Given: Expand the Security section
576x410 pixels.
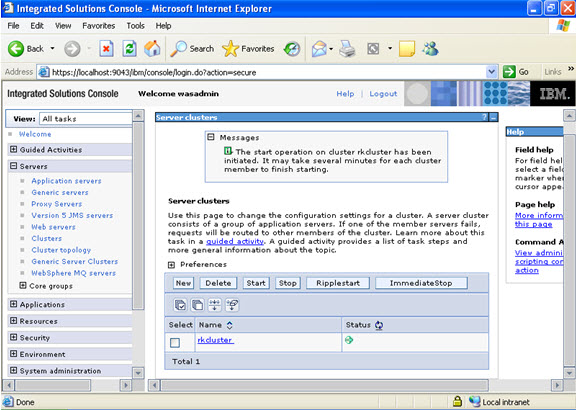Looking at the screenshot, I should (14, 337).
